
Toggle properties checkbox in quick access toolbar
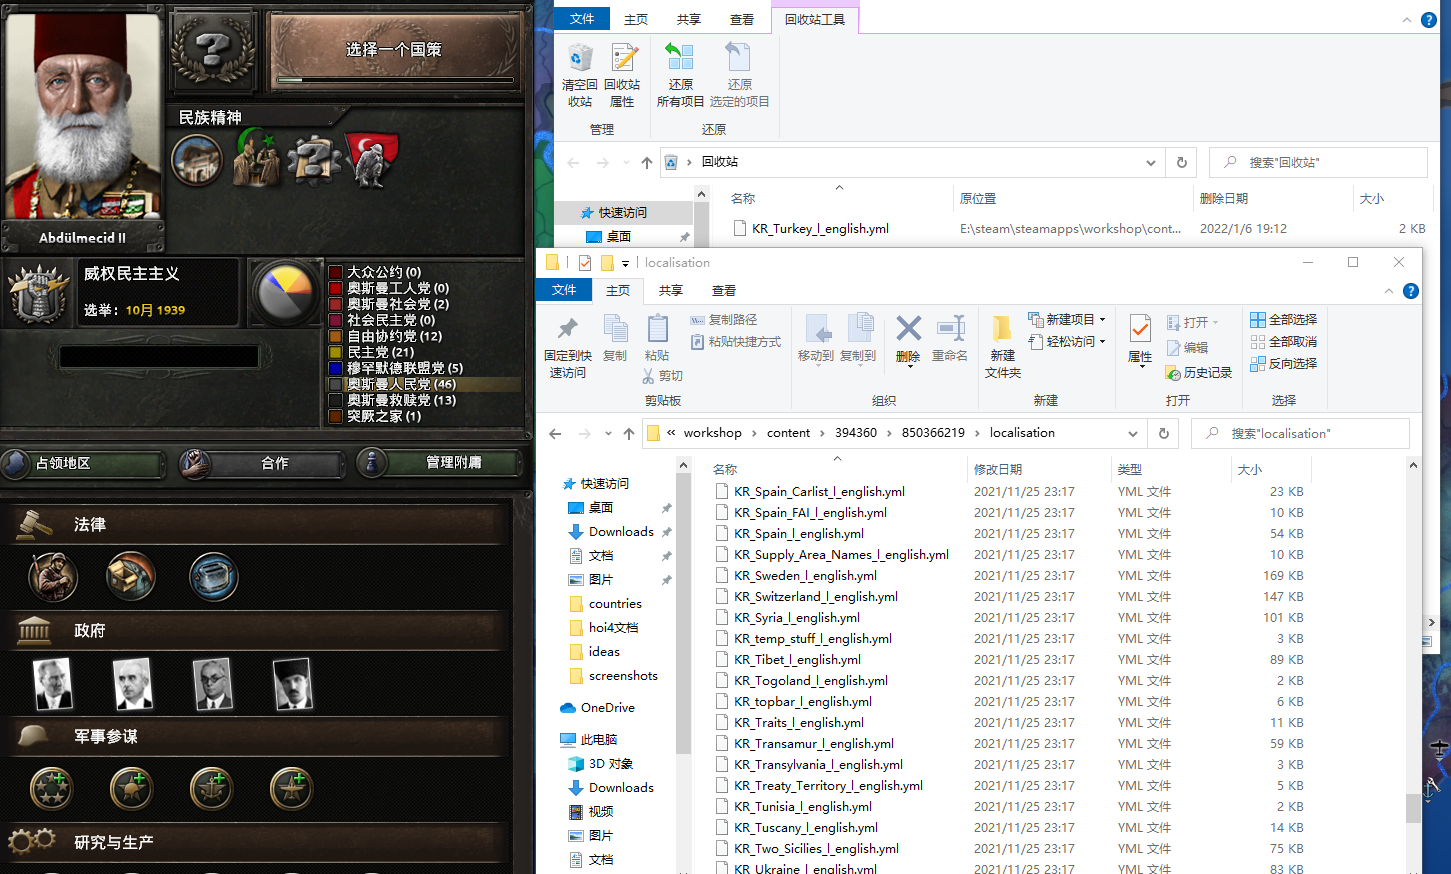coord(585,263)
